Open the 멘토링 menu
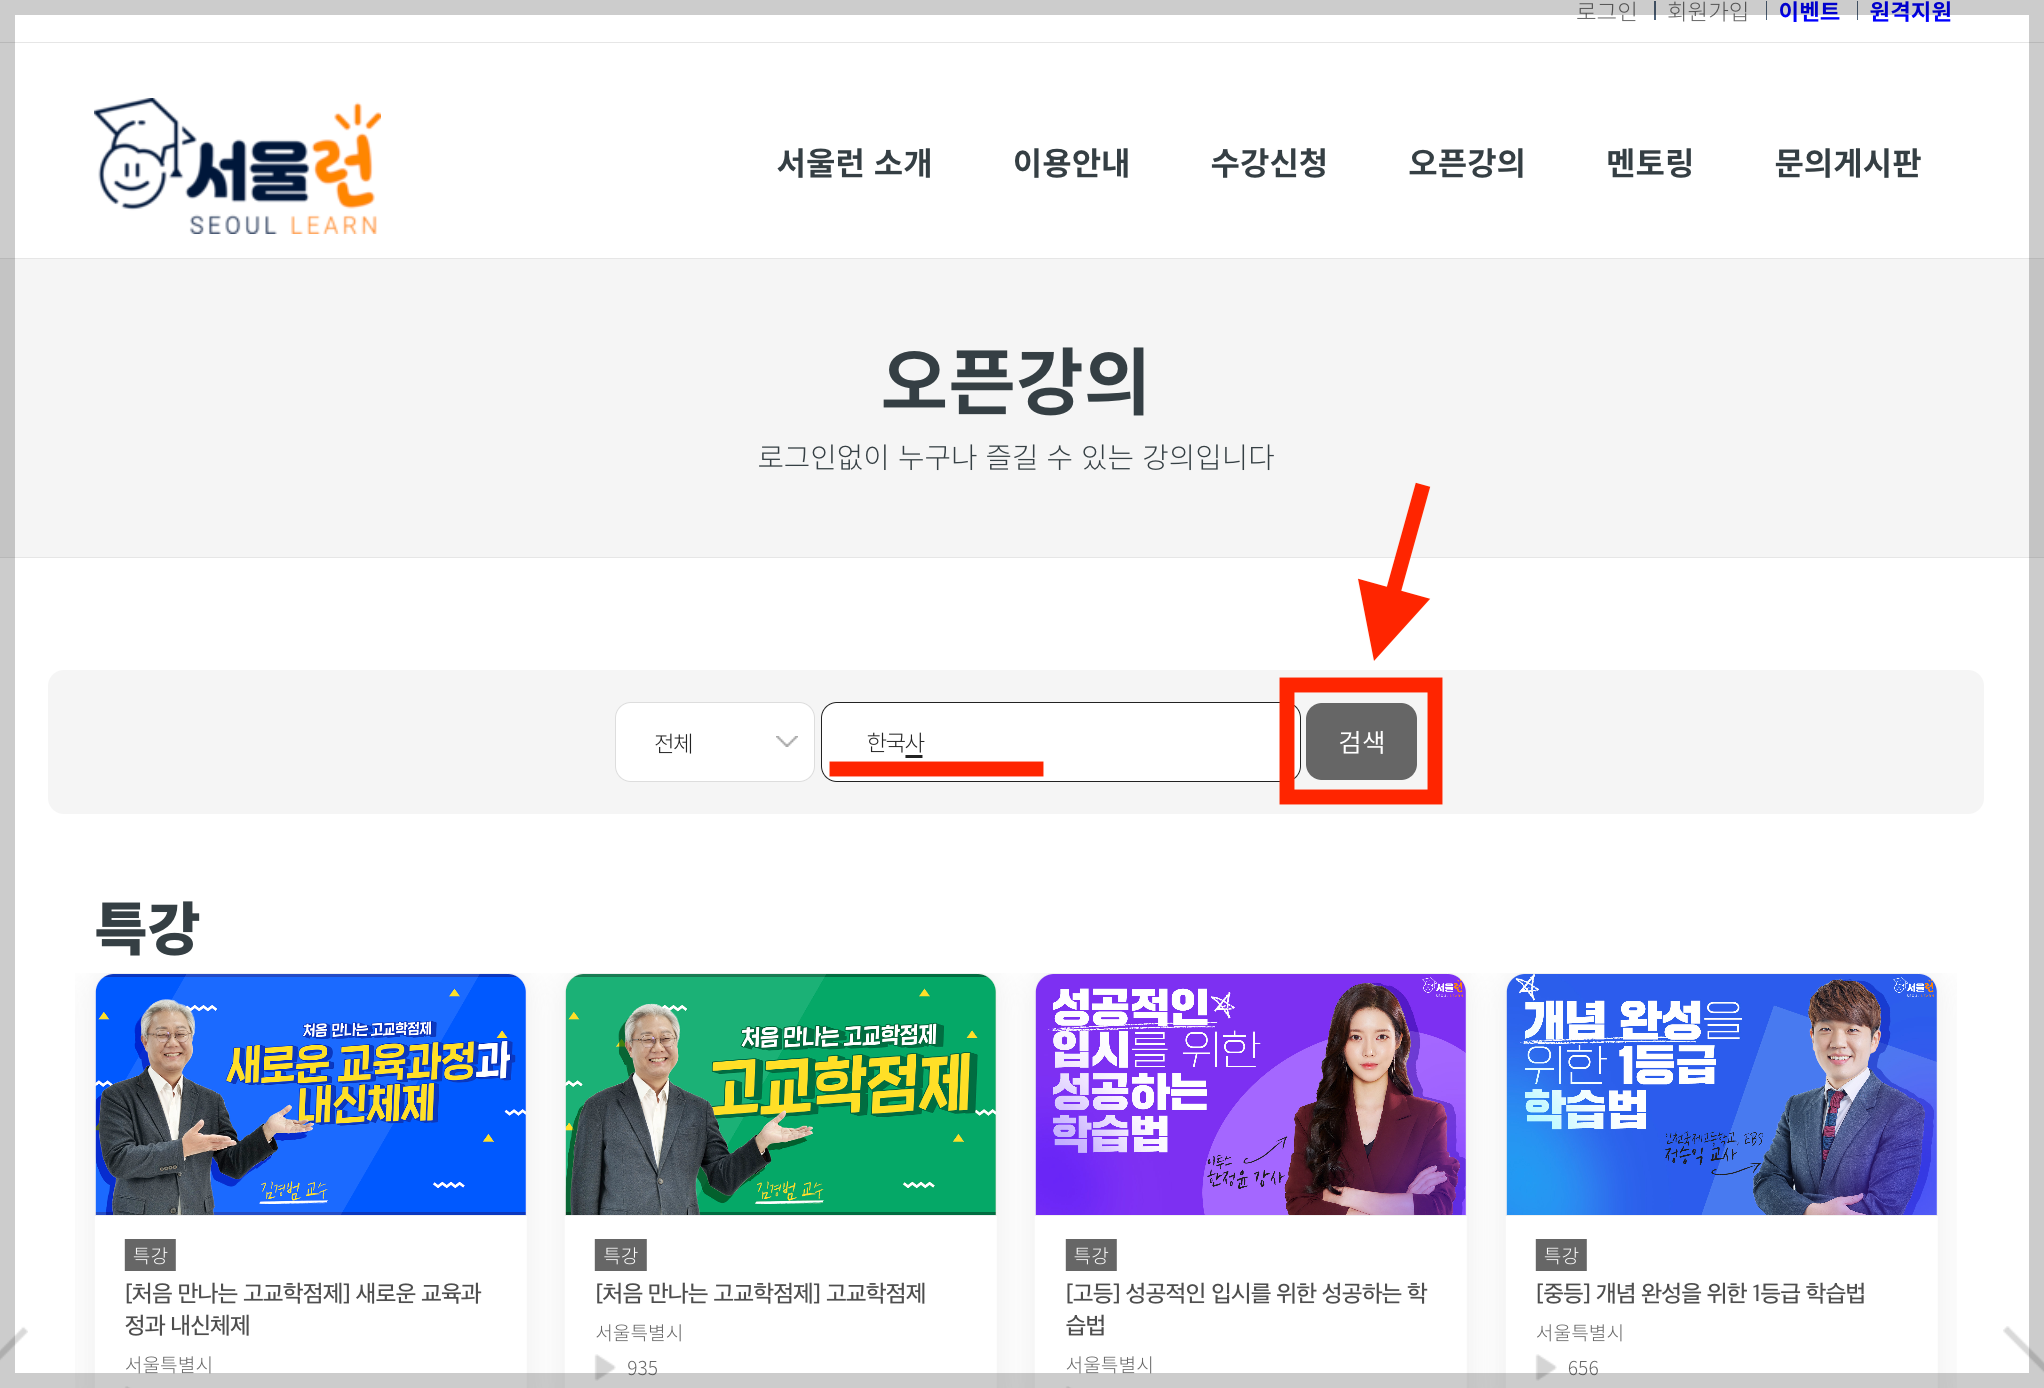Image resolution: width=2044 pixels, height=1388 pixels. tap(1649, 162)
